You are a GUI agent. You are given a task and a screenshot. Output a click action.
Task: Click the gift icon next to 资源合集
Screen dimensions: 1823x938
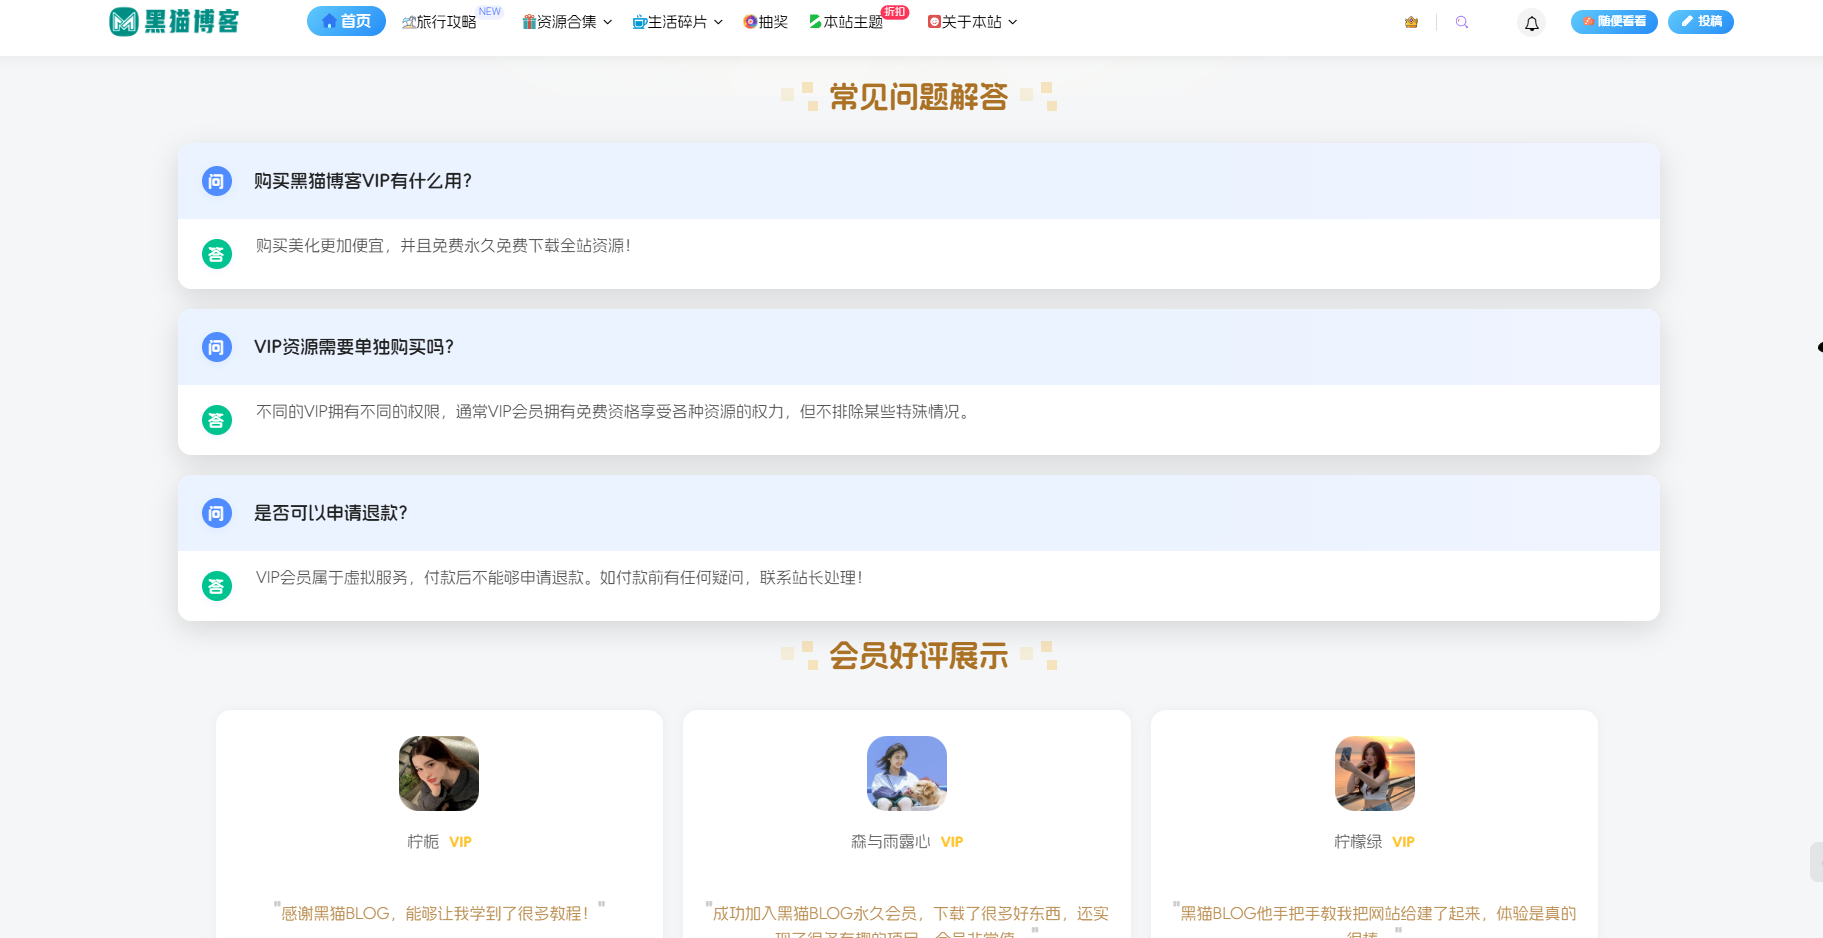(x=529, y=21)
